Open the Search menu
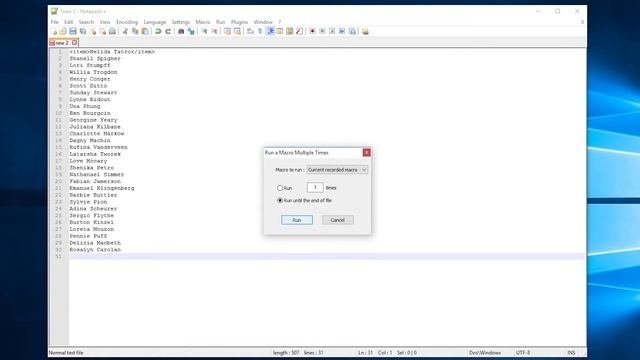The height and width of the screenshot is (360, 640). (x=86, y=22)
